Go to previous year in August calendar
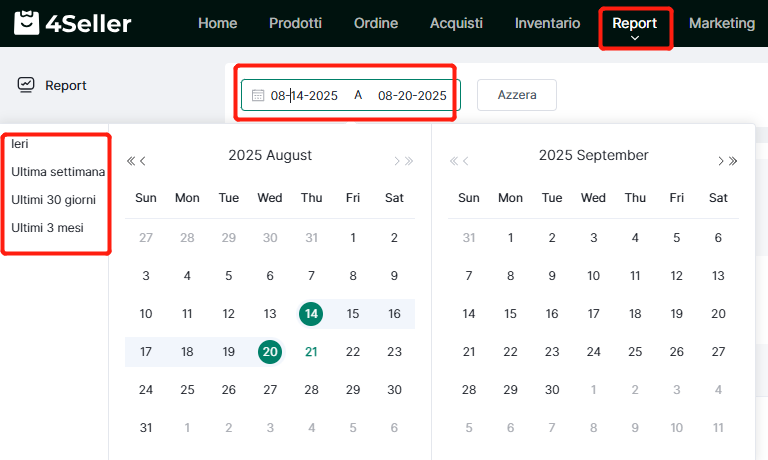This screenshot has height=460, width=768. click(131, 161)
